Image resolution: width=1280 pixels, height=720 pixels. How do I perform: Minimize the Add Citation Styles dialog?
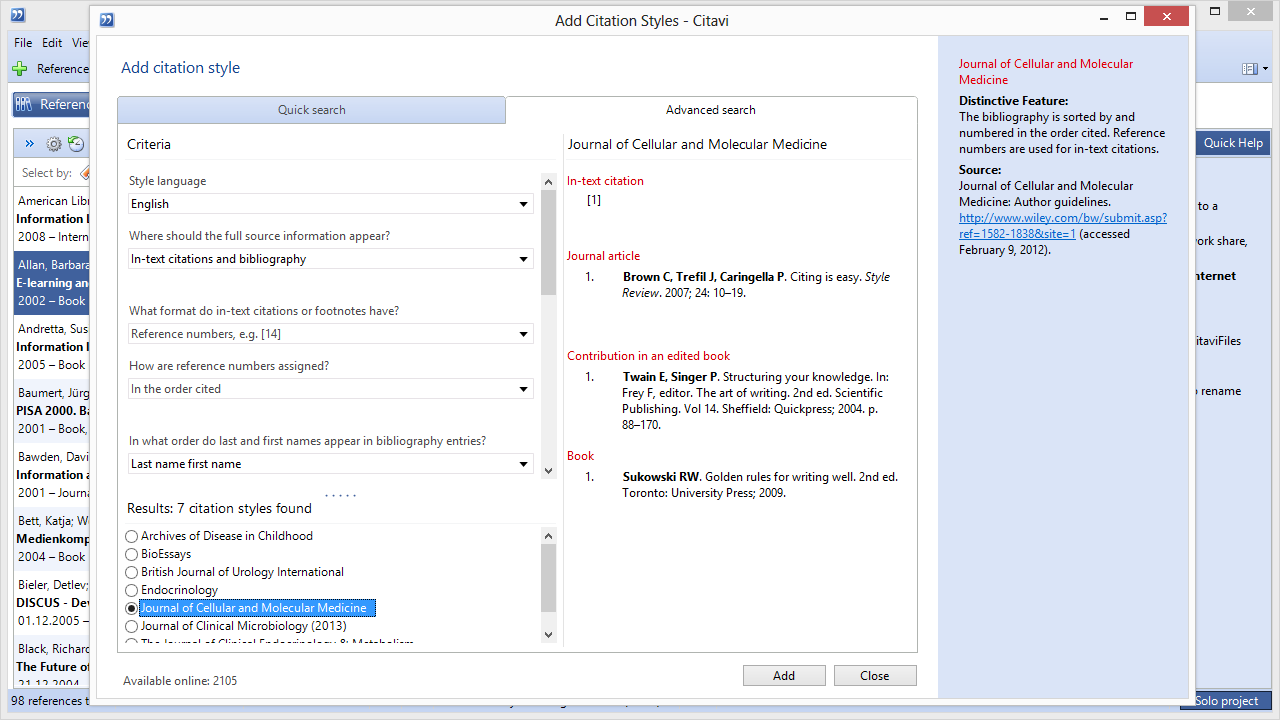pos(1103,17)
